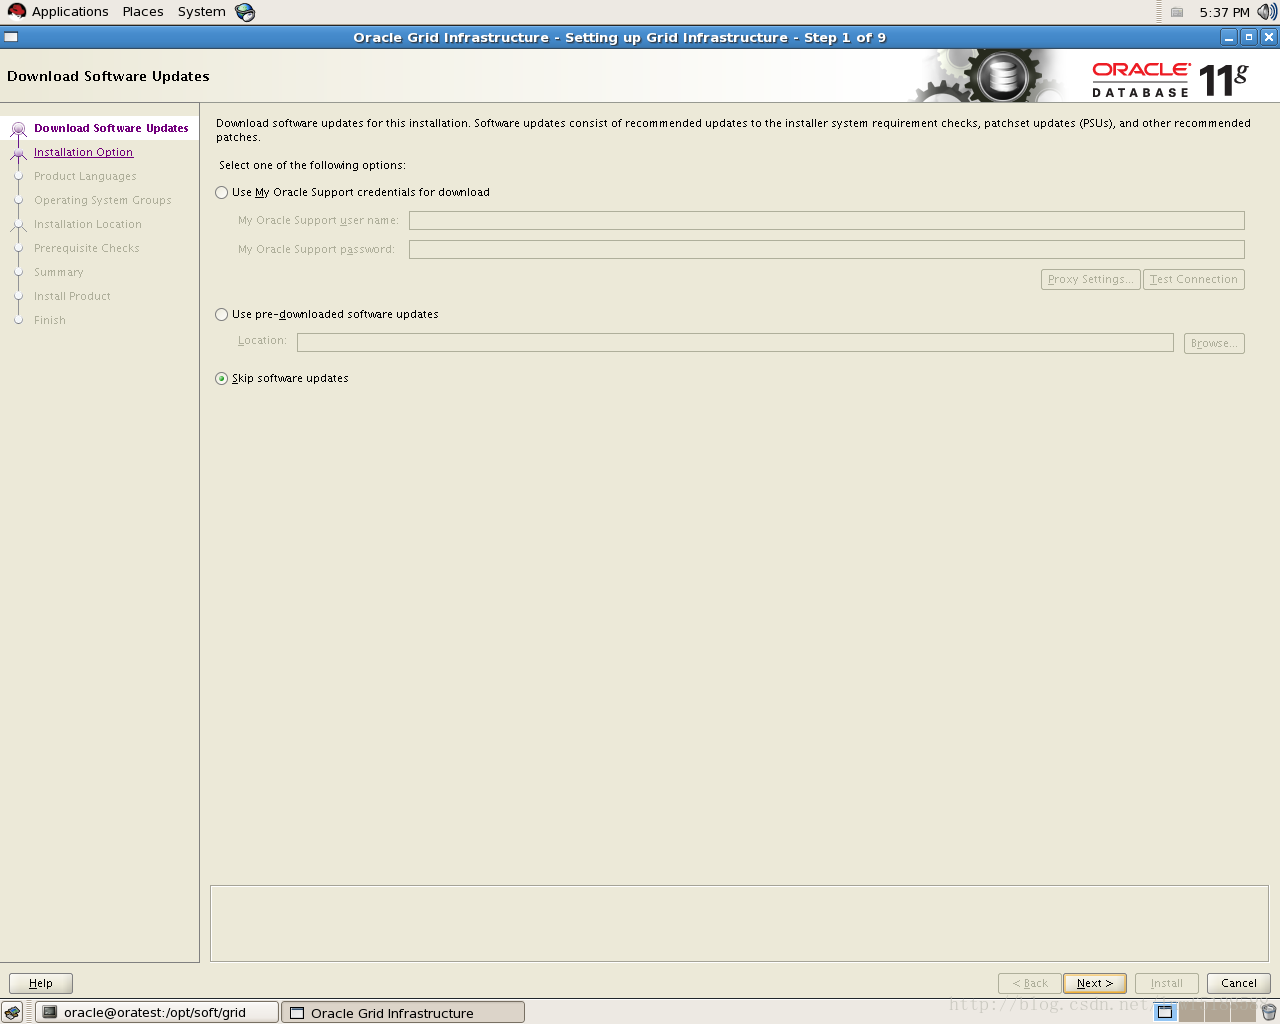Select Download Software Updates step in sidebar
The width and height of the screenshot is (1280, 1024).
[x=111, y=129]
